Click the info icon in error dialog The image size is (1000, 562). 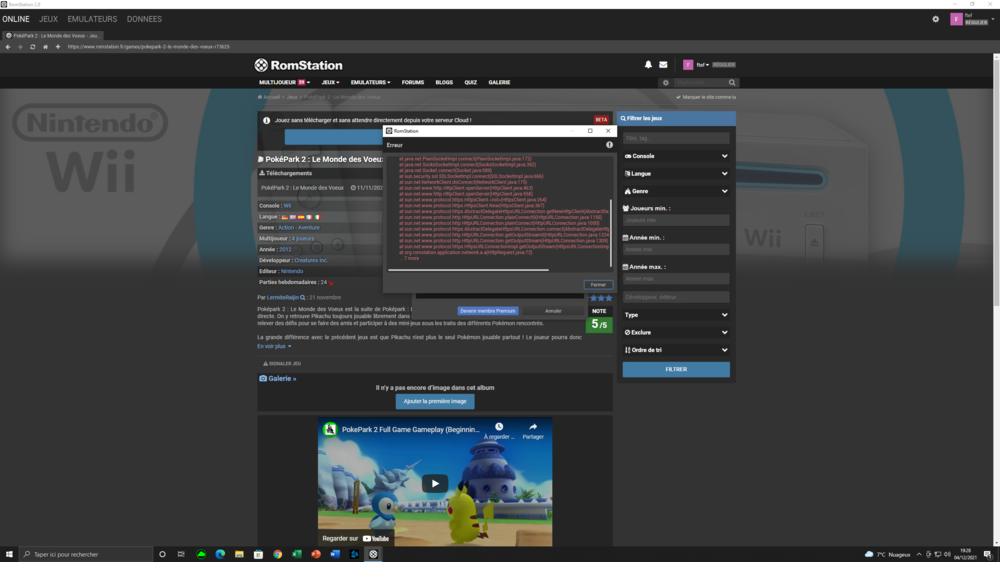click(609, 145)
